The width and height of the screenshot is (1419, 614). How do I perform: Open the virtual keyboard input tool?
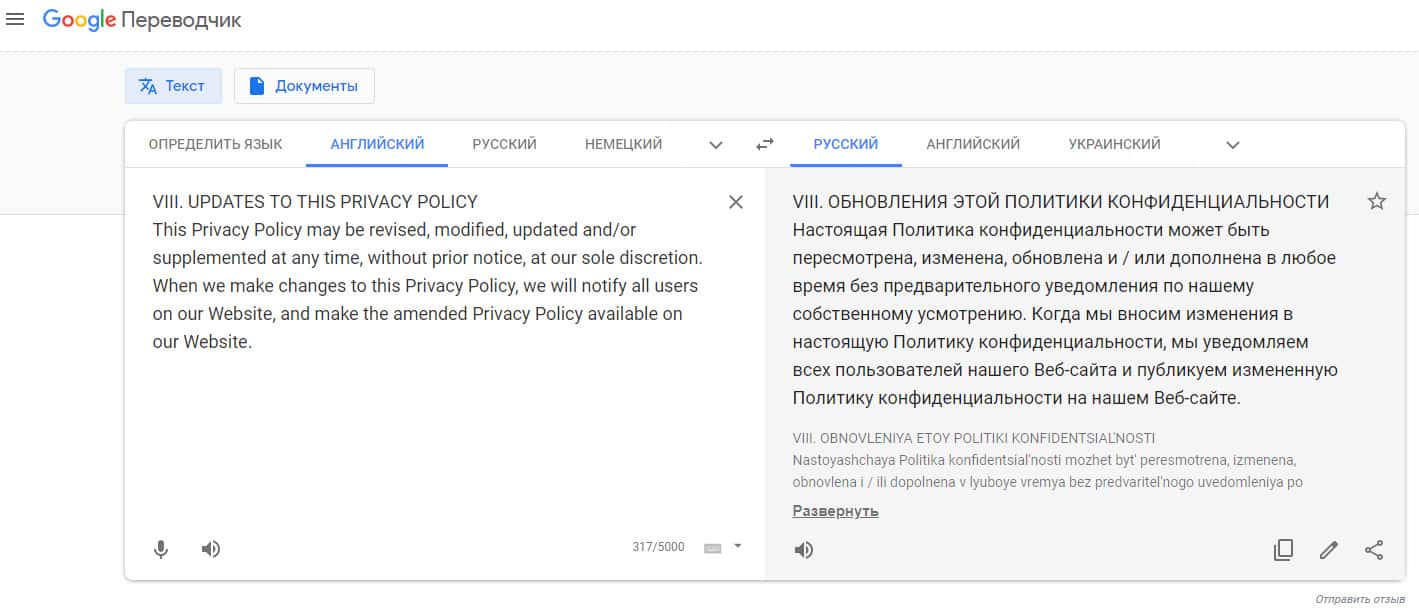point(712,548)
